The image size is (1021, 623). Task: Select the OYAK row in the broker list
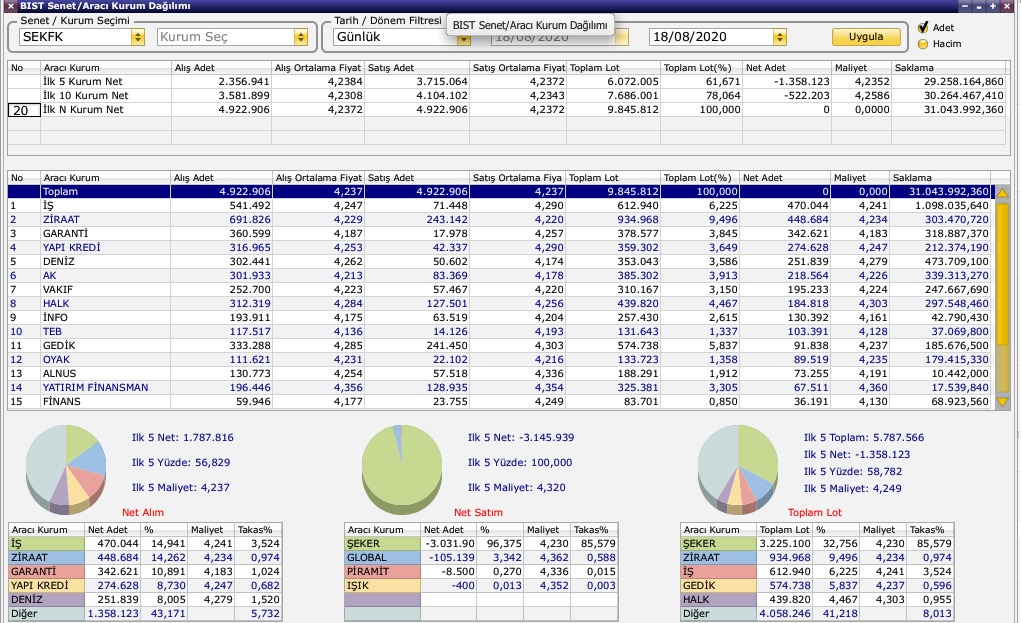pos(499,359)
